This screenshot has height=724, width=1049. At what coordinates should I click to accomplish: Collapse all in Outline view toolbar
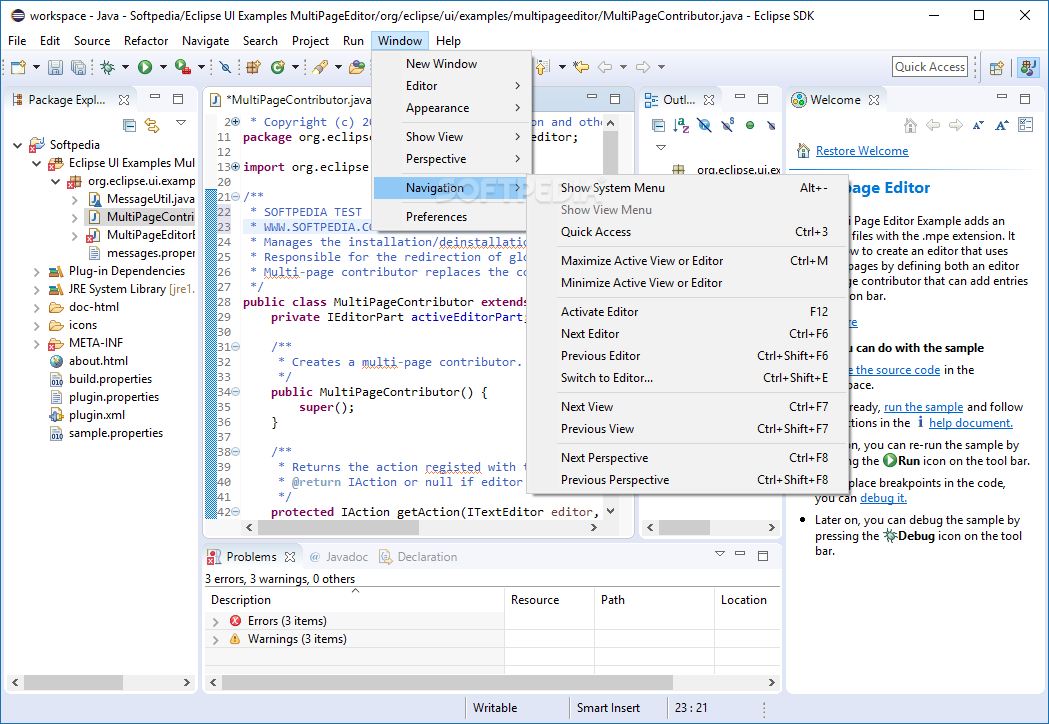[658, 125]
